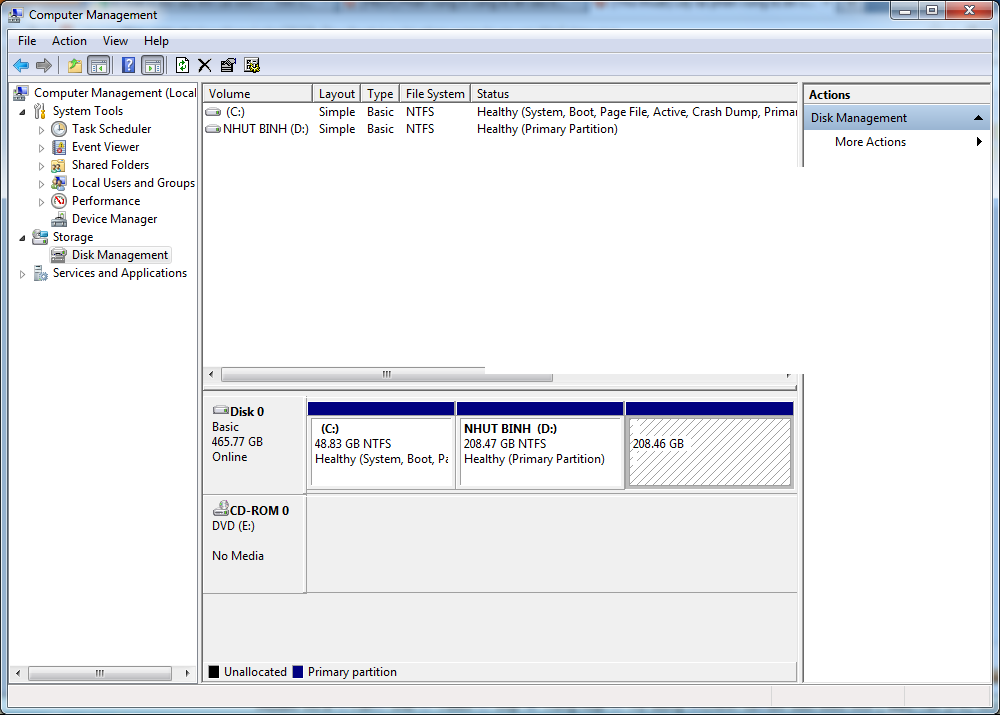Click the File System column header
This screenshot has width=1000, height=715.
pyautogui.click(x=434, y=94)
